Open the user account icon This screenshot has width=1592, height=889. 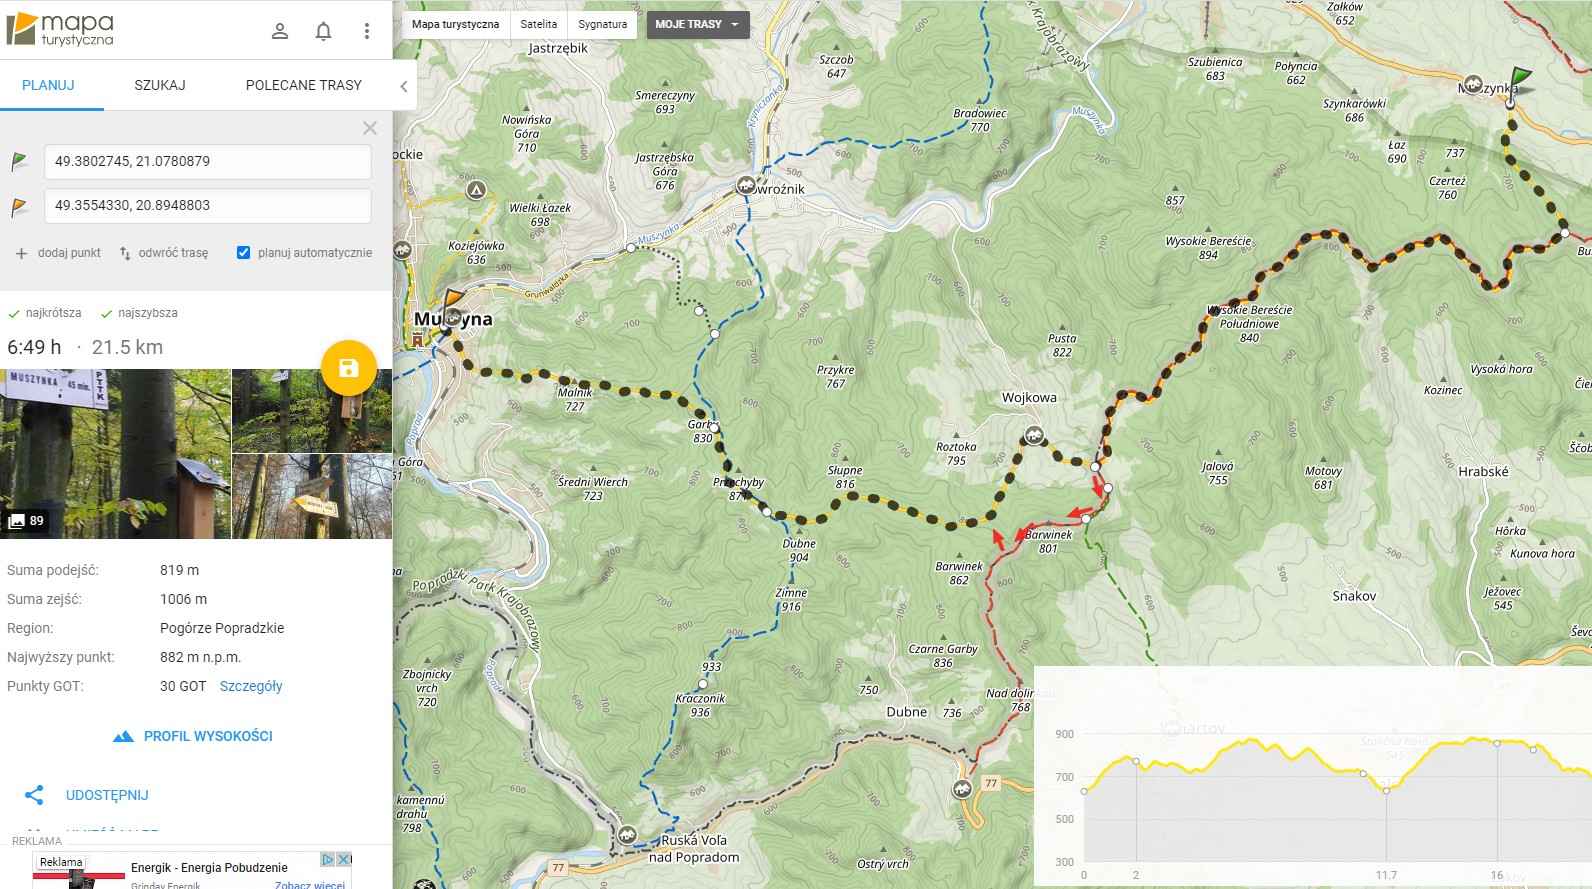coord(280,31)
